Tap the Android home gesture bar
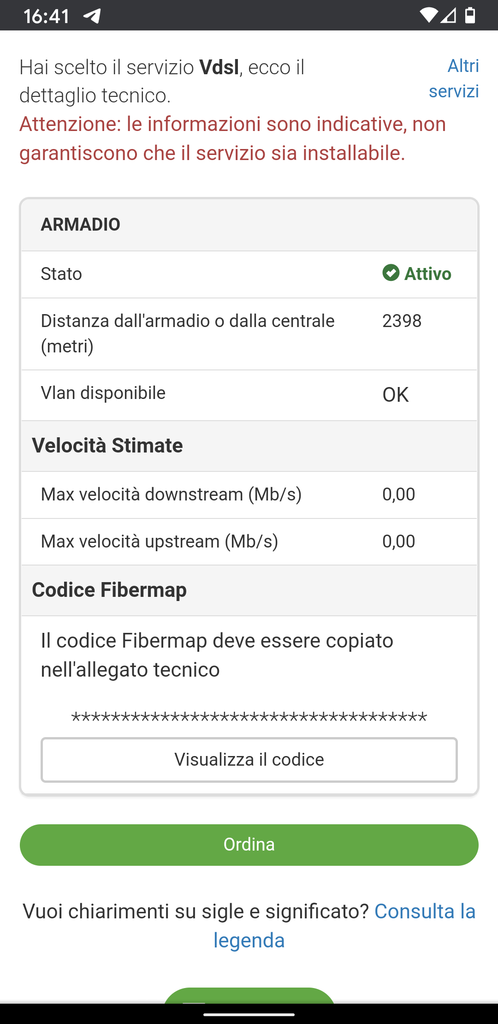 coord(249,1014)
